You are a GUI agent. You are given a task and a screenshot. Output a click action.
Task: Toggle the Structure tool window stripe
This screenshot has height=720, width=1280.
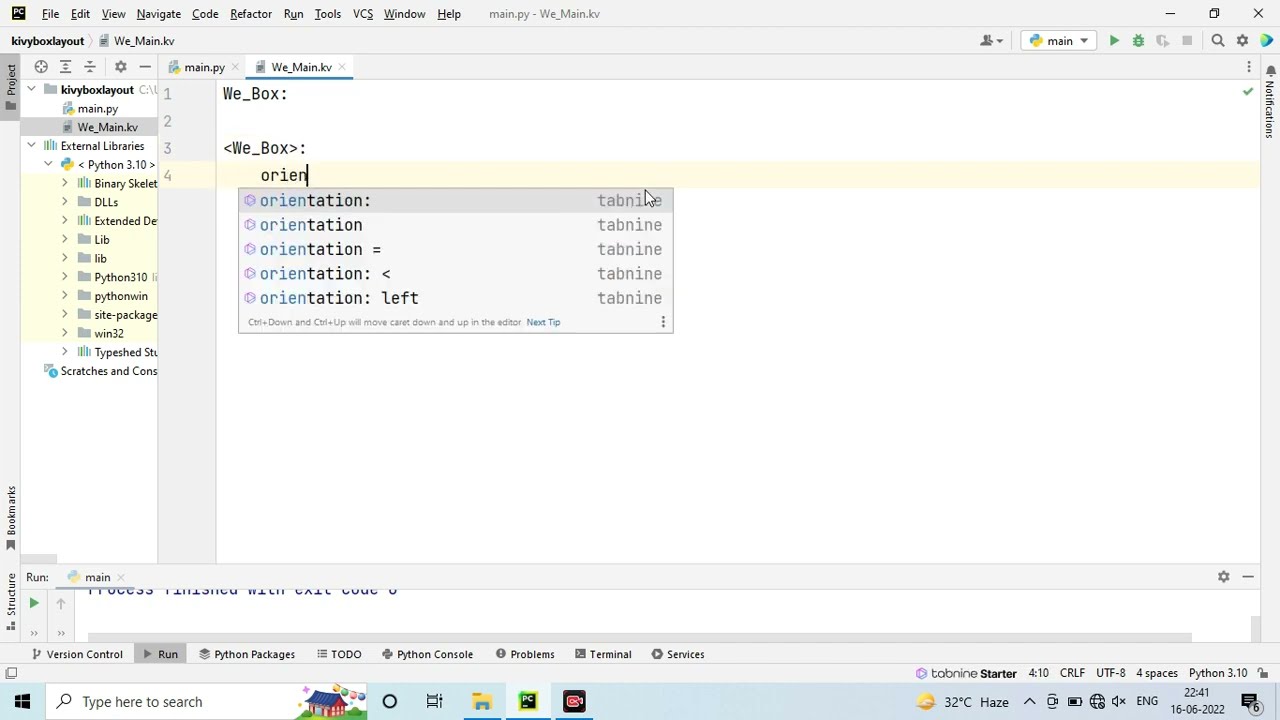coord(11,600)
